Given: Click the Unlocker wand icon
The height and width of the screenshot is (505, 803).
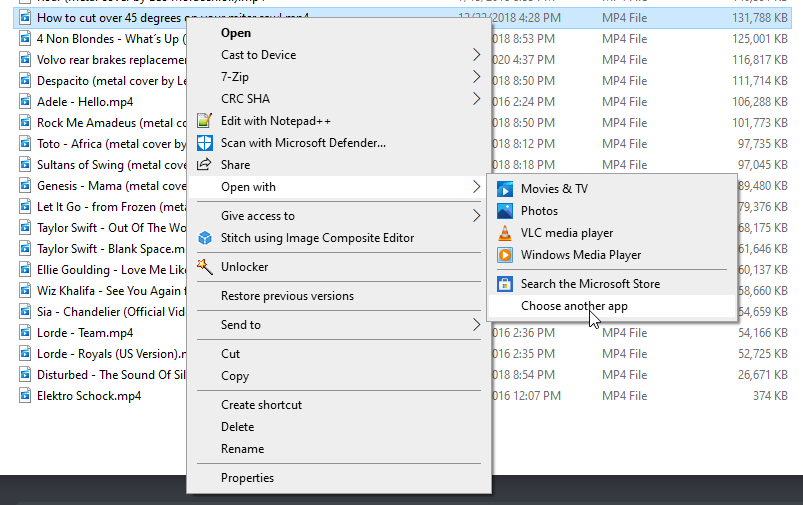Looking at the screenshot, I should coord(205,267).
